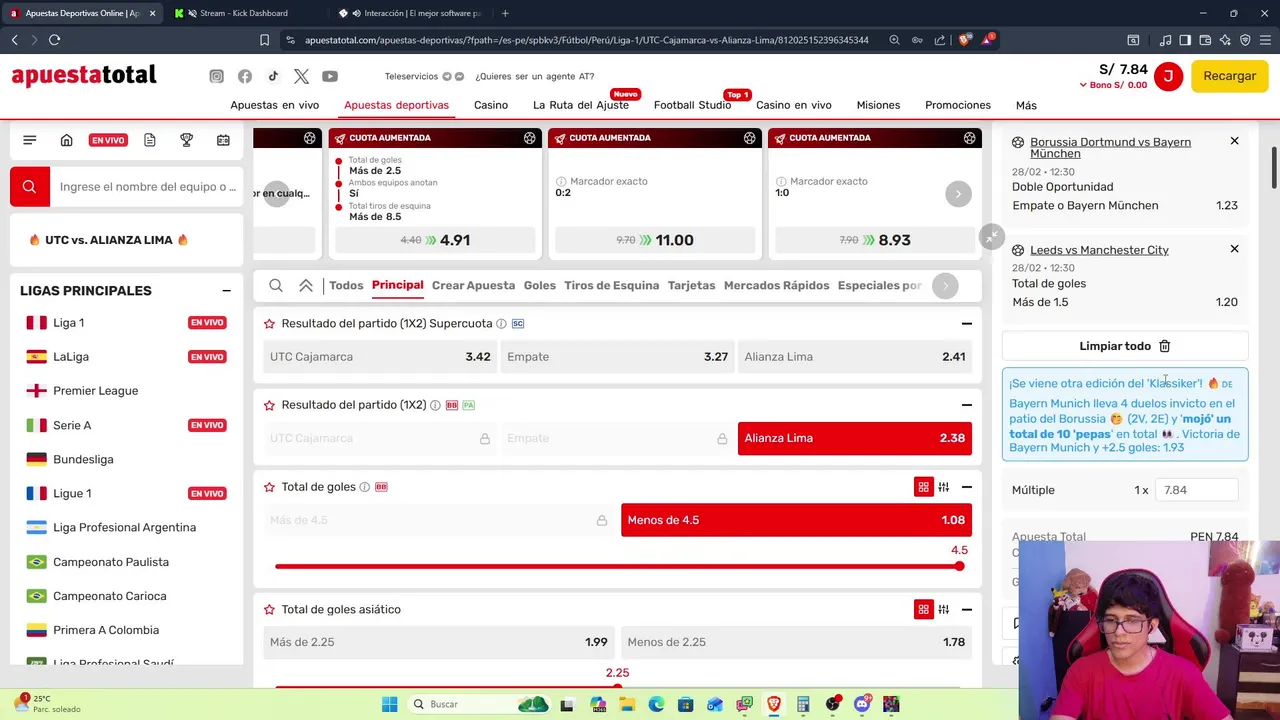The height and width of the screenshot is (720, 1280).
Task: Remove the Leeds vs Manchester City bet
Action: coord(1234,249)
